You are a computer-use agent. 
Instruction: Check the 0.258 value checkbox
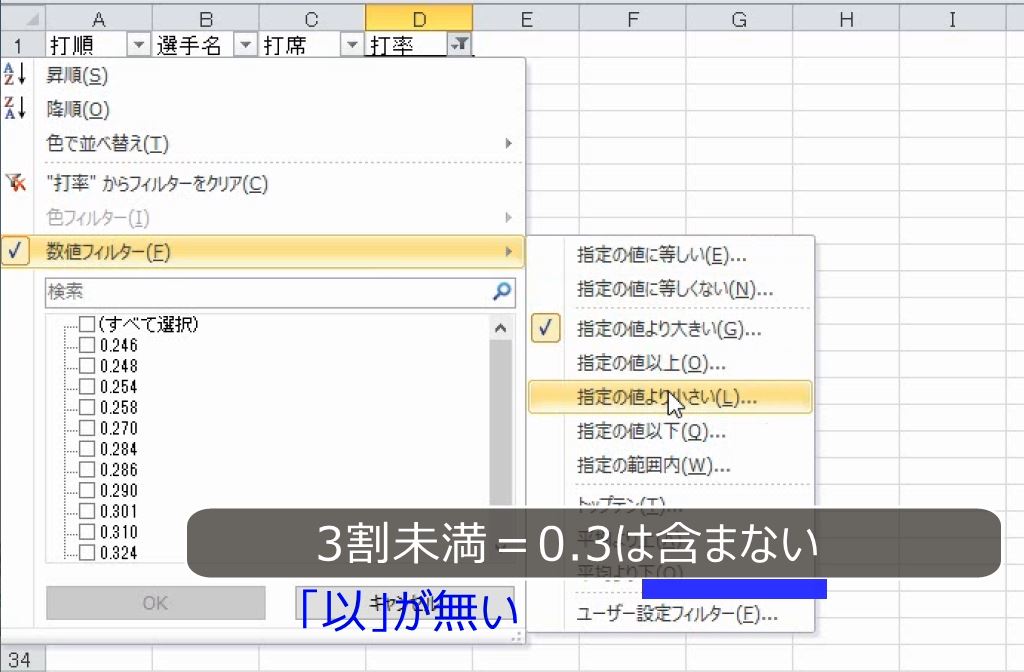86,408
